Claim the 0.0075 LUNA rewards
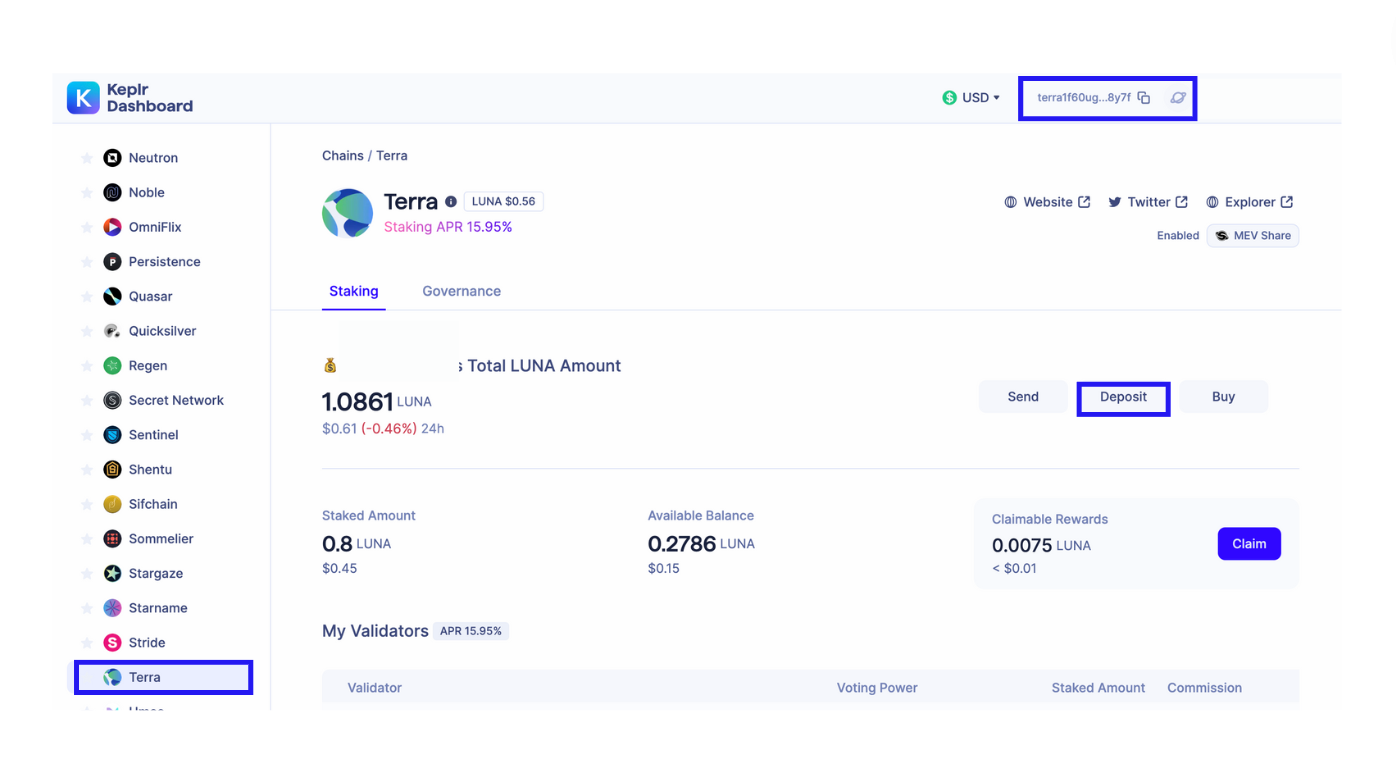The height and width of the screenshot is (782, 1396). tap(1249, 544)
